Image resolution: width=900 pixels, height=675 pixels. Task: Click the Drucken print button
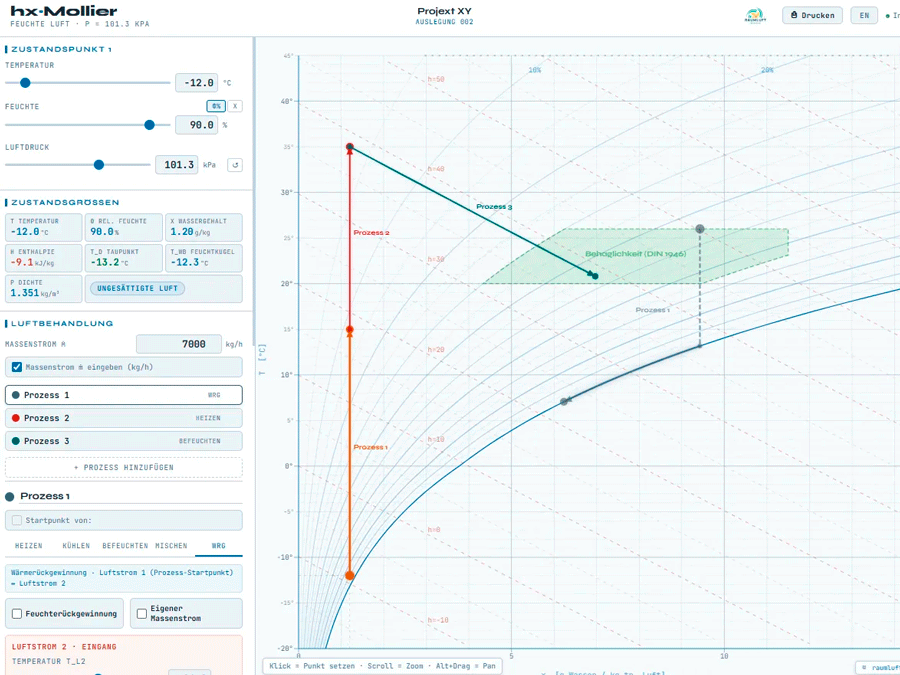click(812, 15)
